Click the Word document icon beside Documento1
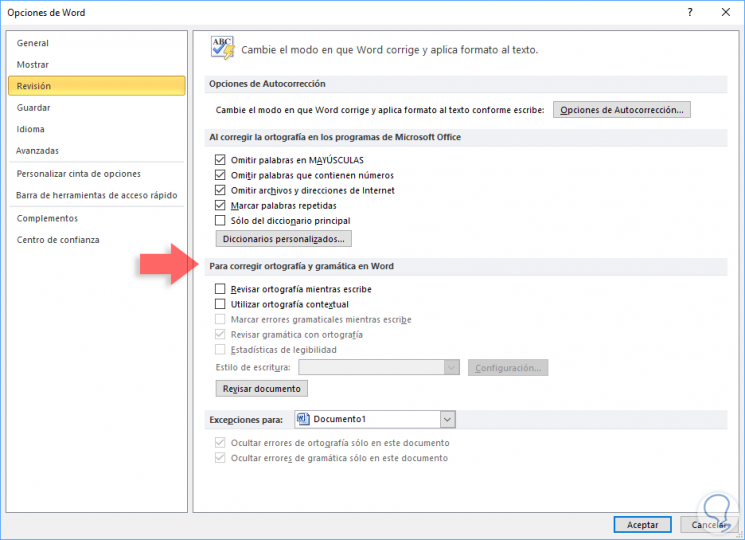The width and height of the screenshot is (745, 540). coord(303,419)
